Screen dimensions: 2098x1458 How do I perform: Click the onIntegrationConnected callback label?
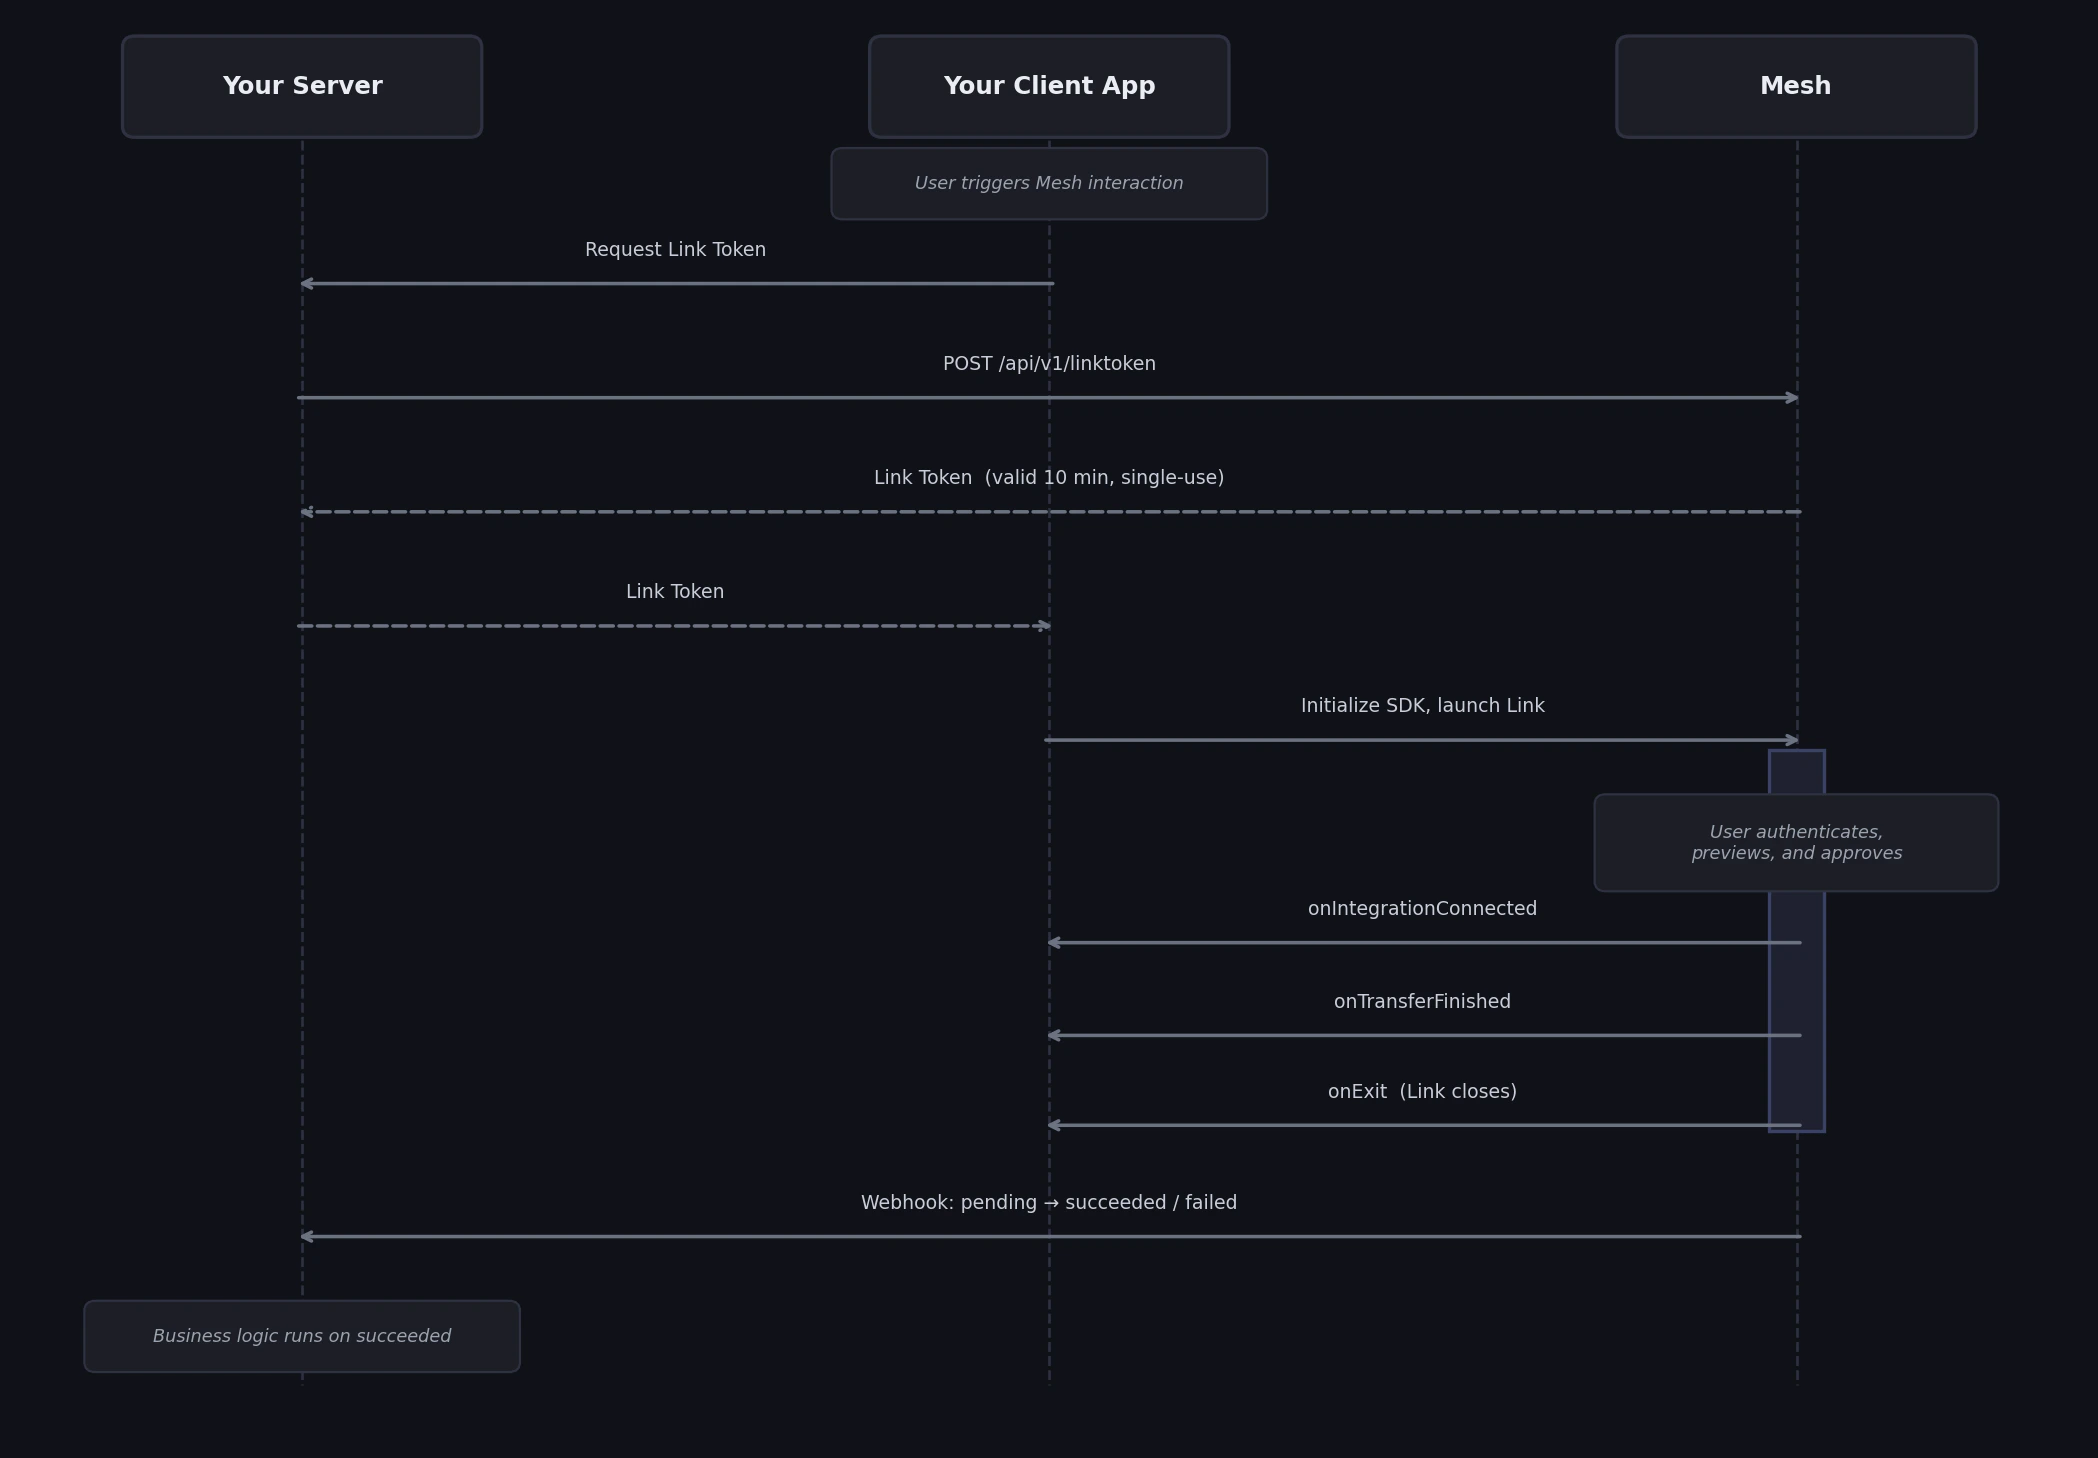pyautogui.click(x=1422, y=909)
